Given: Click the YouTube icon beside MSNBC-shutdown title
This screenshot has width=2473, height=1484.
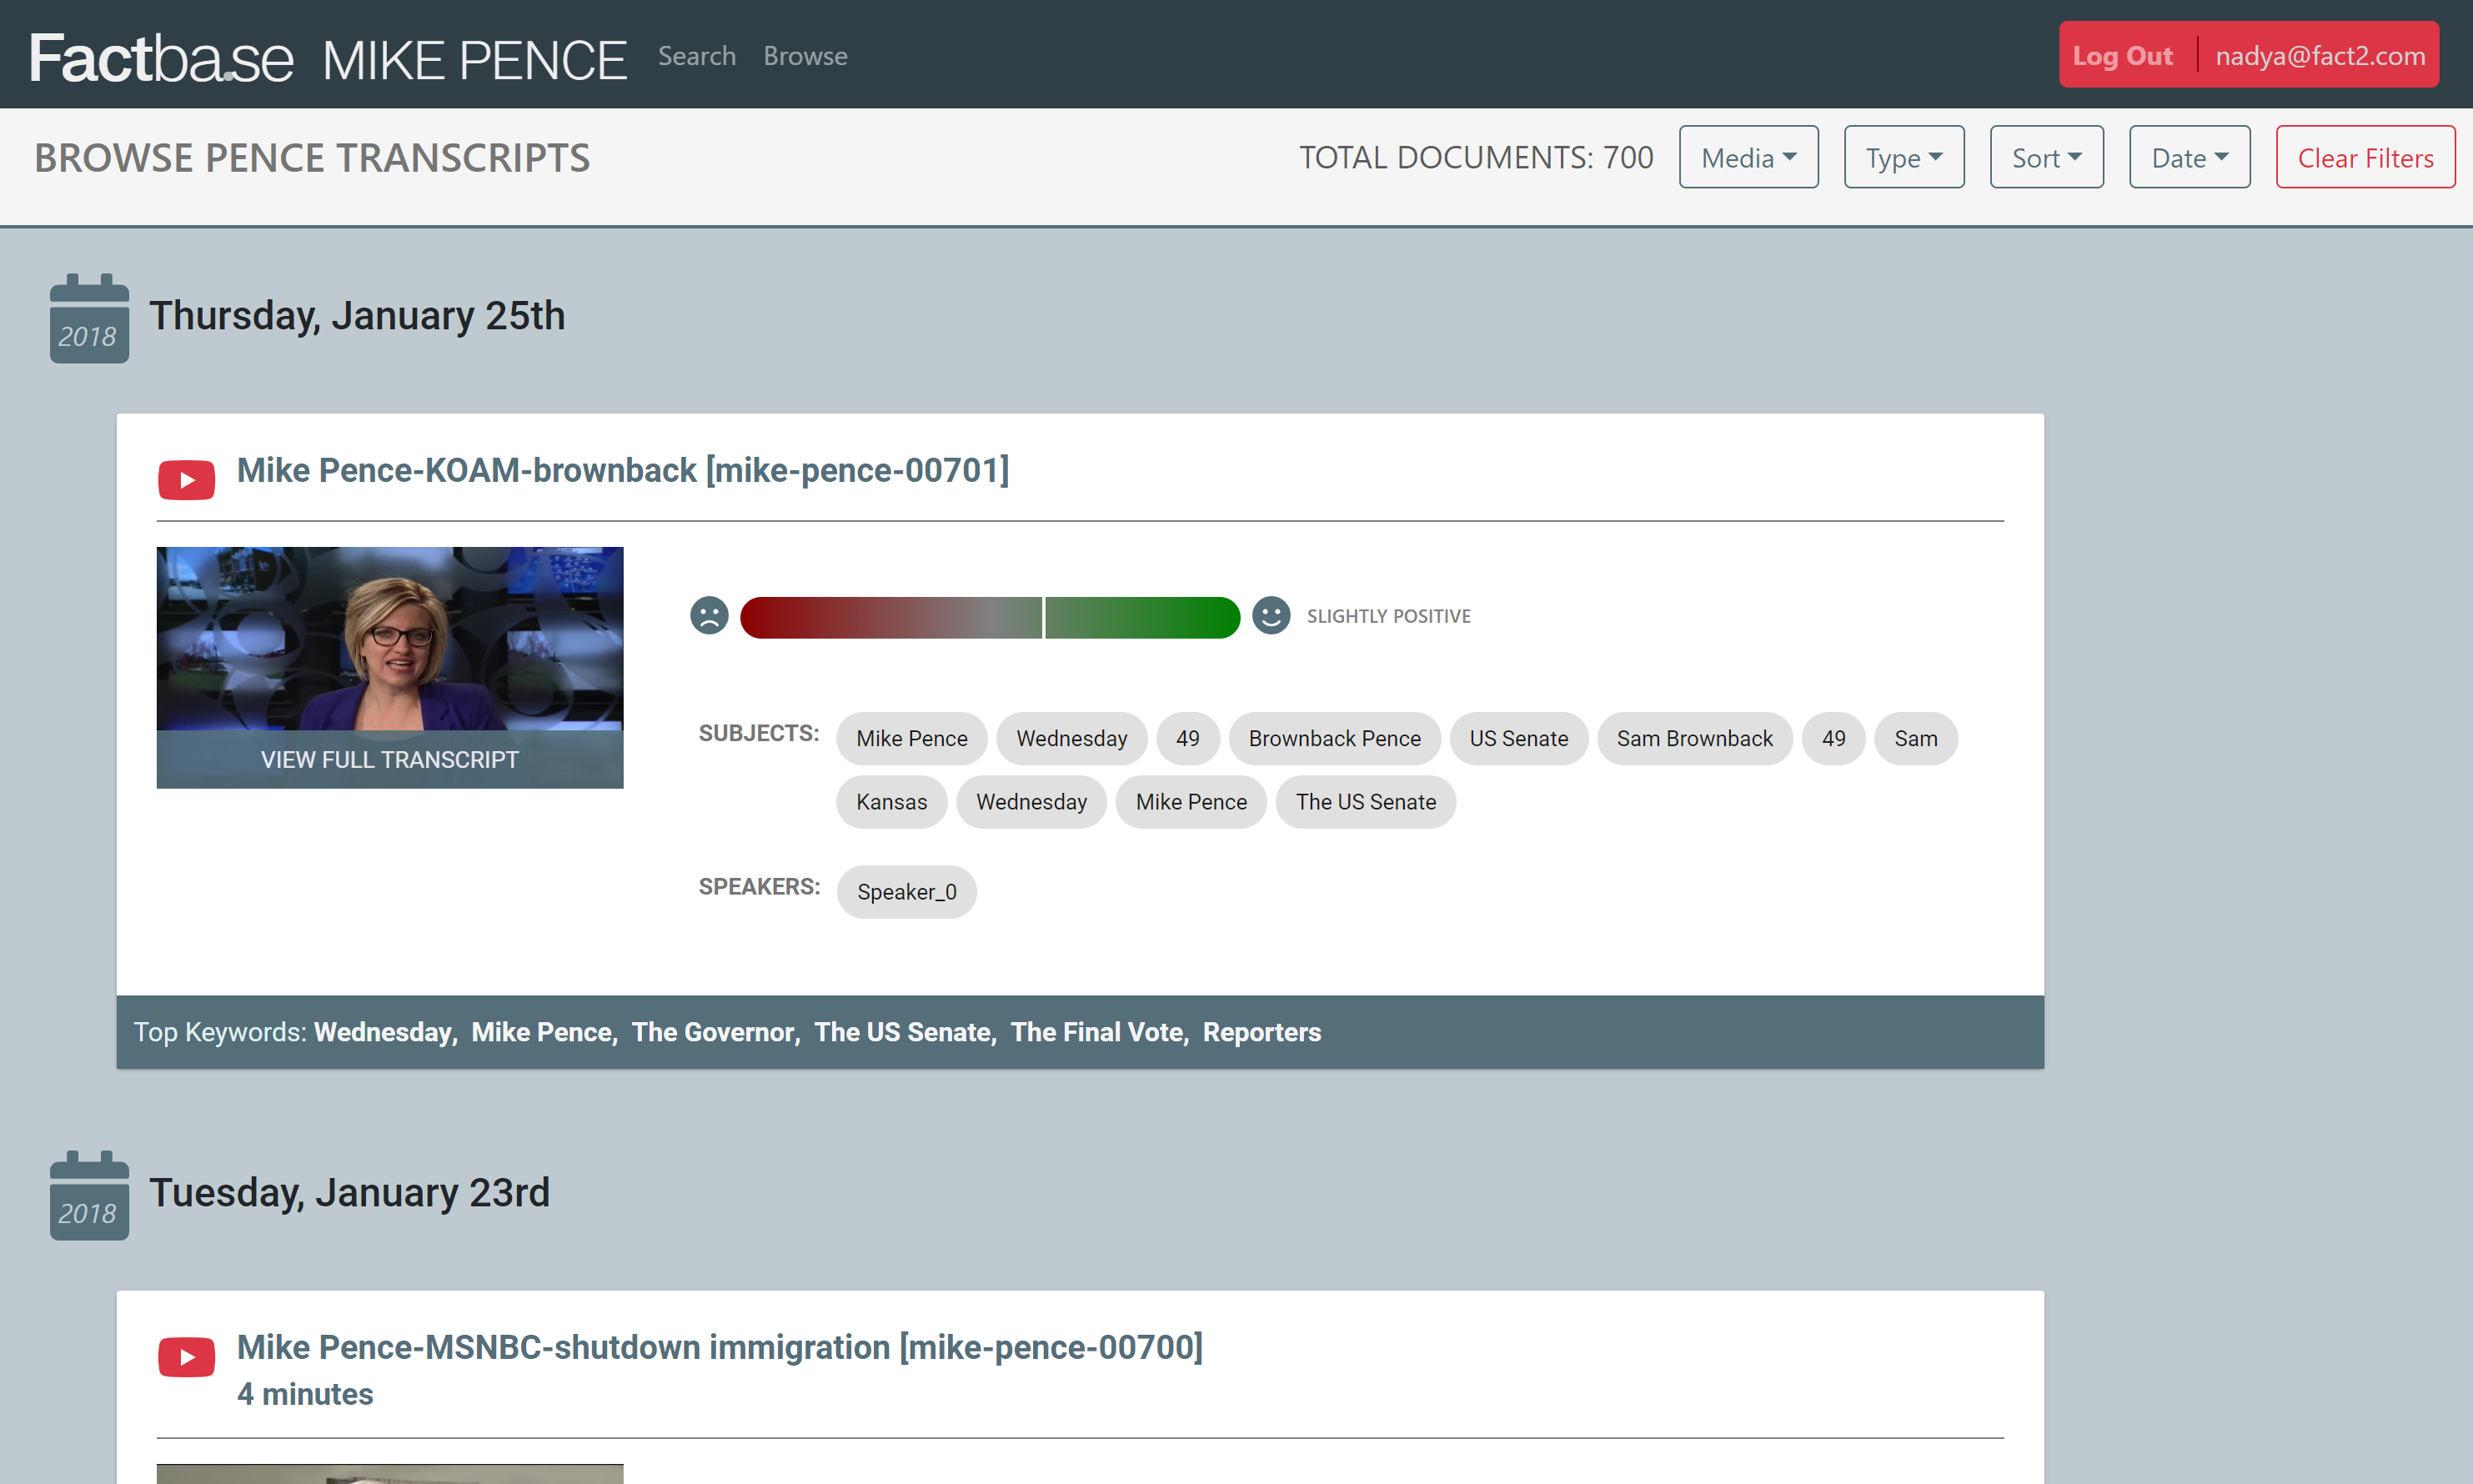Looking at the screenshot, I should (x=186, y=1357).
